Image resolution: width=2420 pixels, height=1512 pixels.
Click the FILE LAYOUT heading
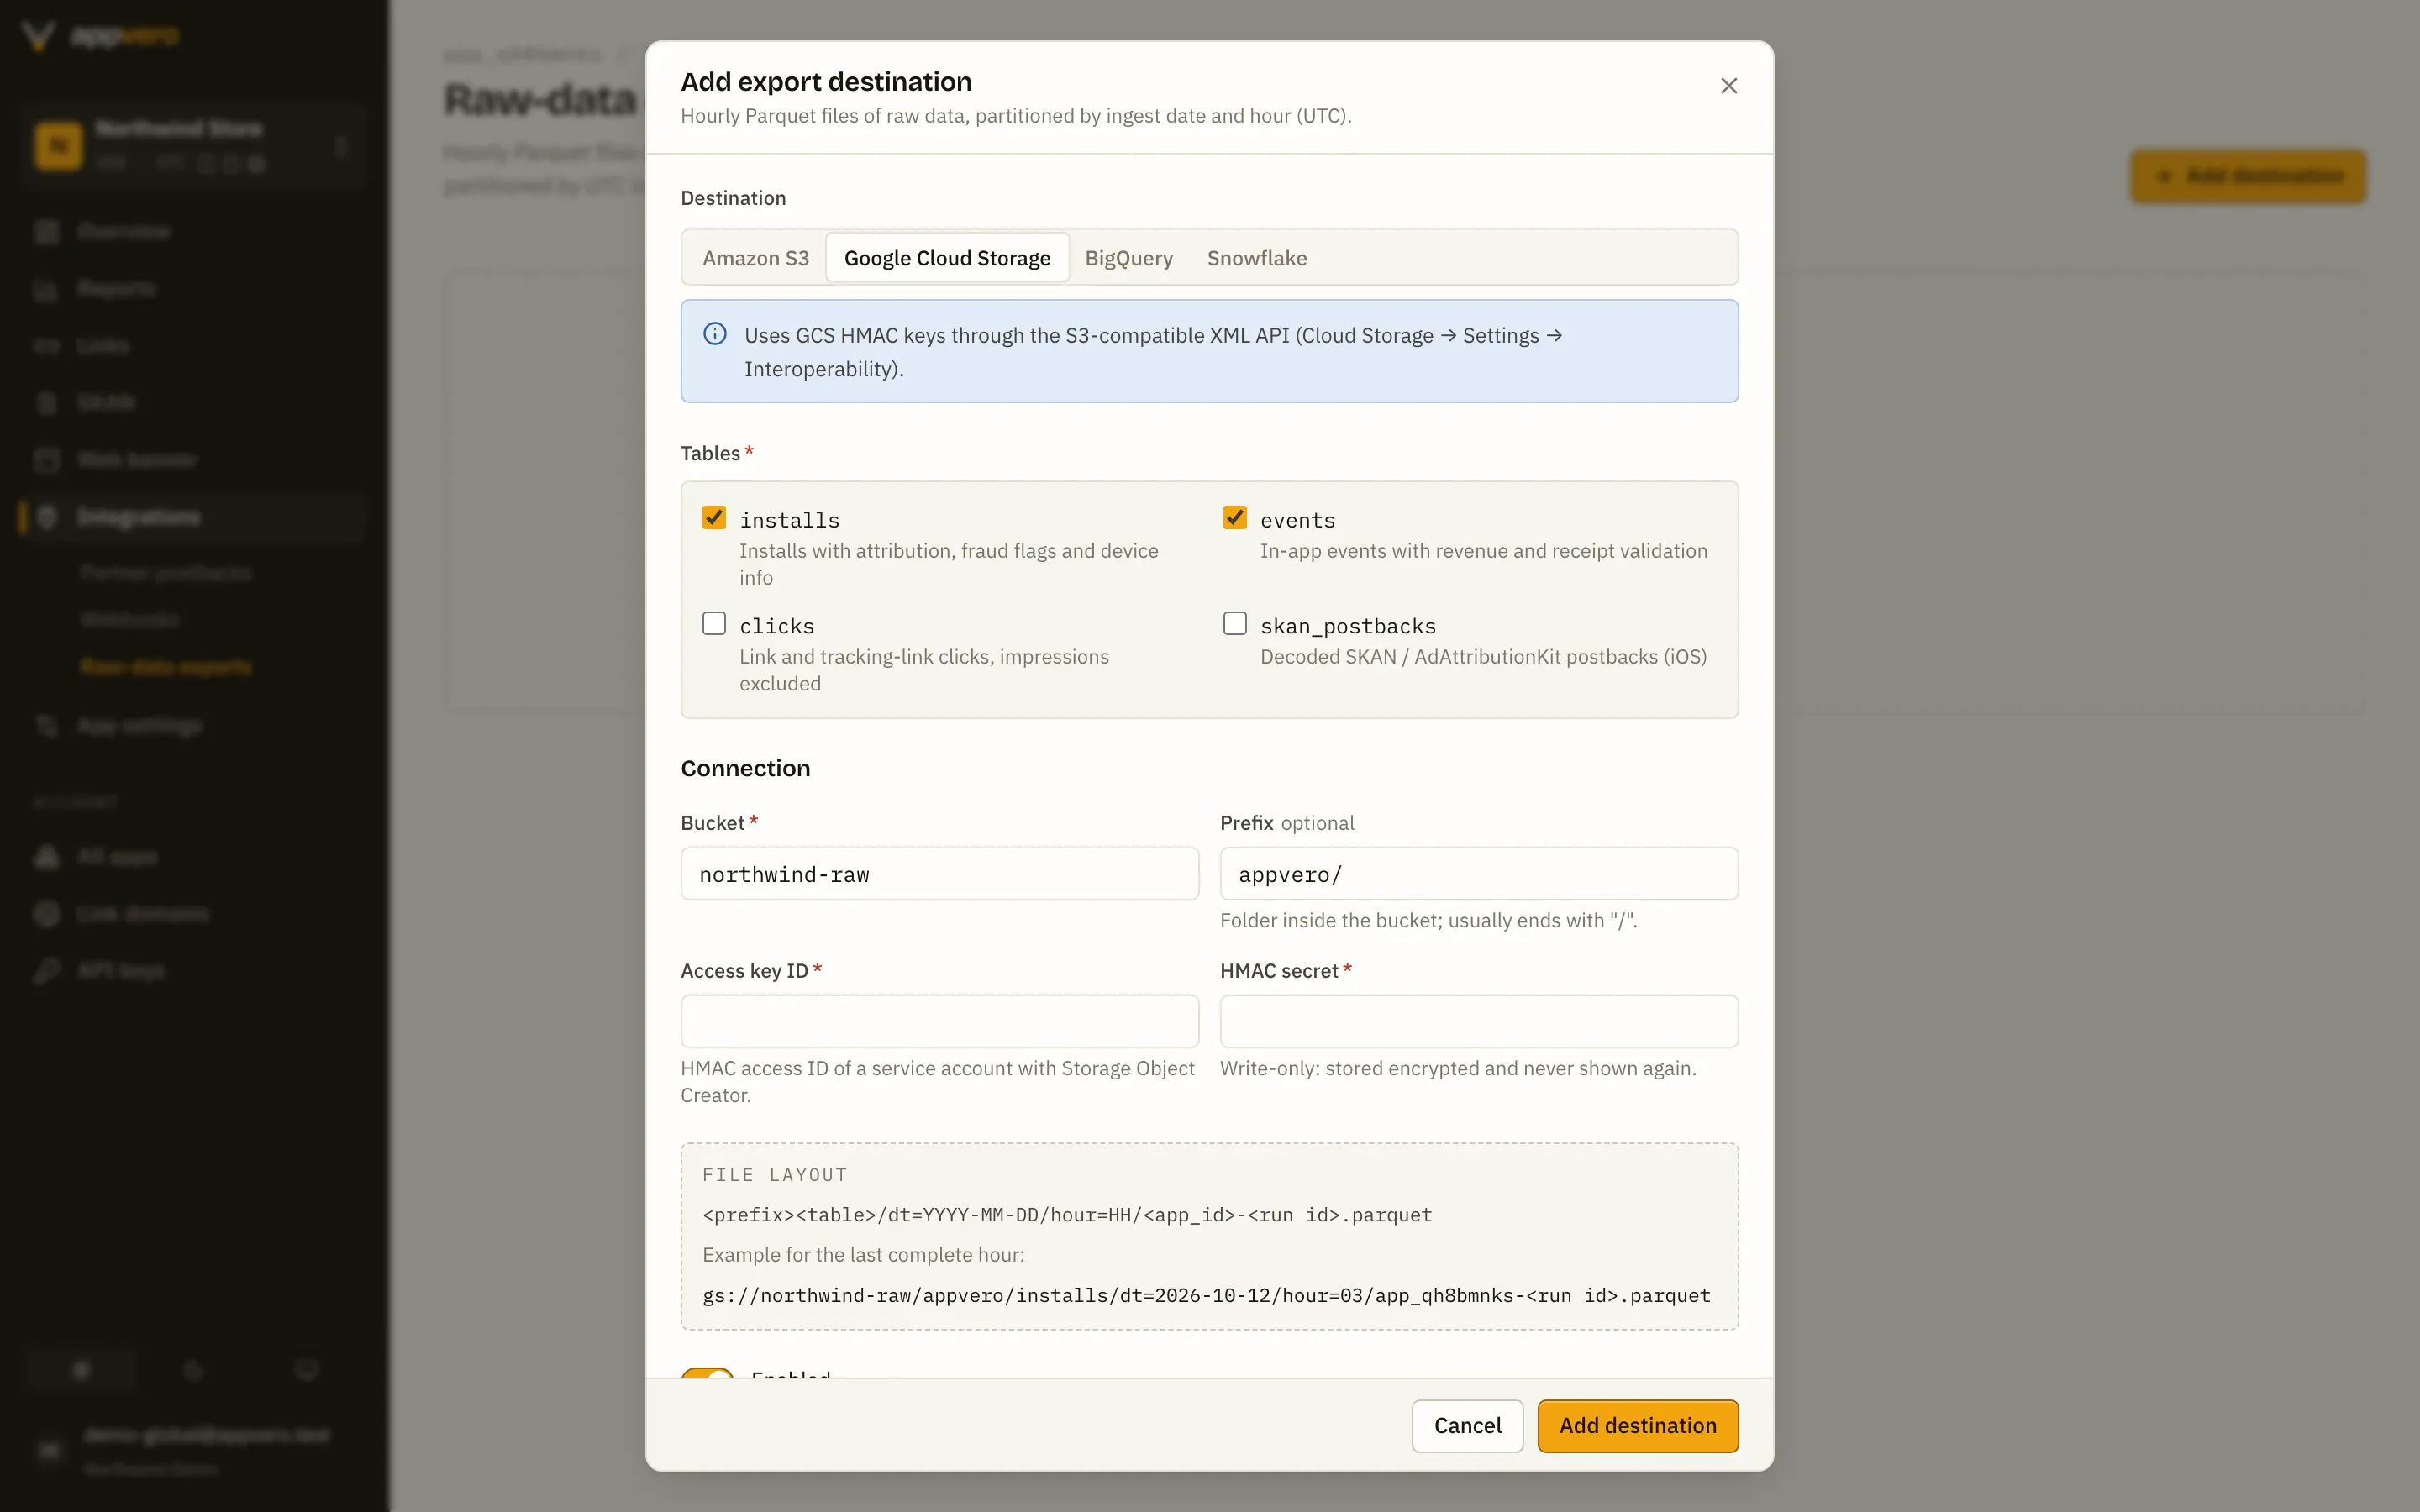click(774, 1175)
